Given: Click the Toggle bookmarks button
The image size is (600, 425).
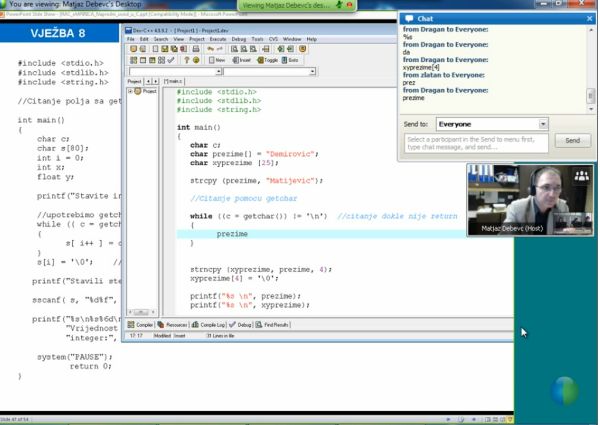Looking at the screenshot, I should tap(268, 60).
